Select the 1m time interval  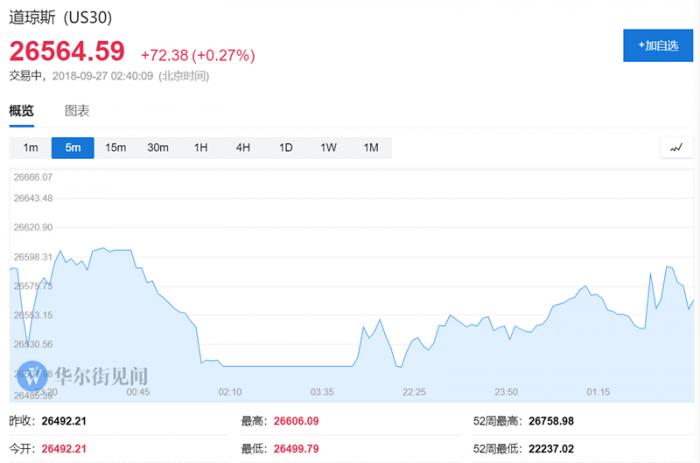point(31,148)
